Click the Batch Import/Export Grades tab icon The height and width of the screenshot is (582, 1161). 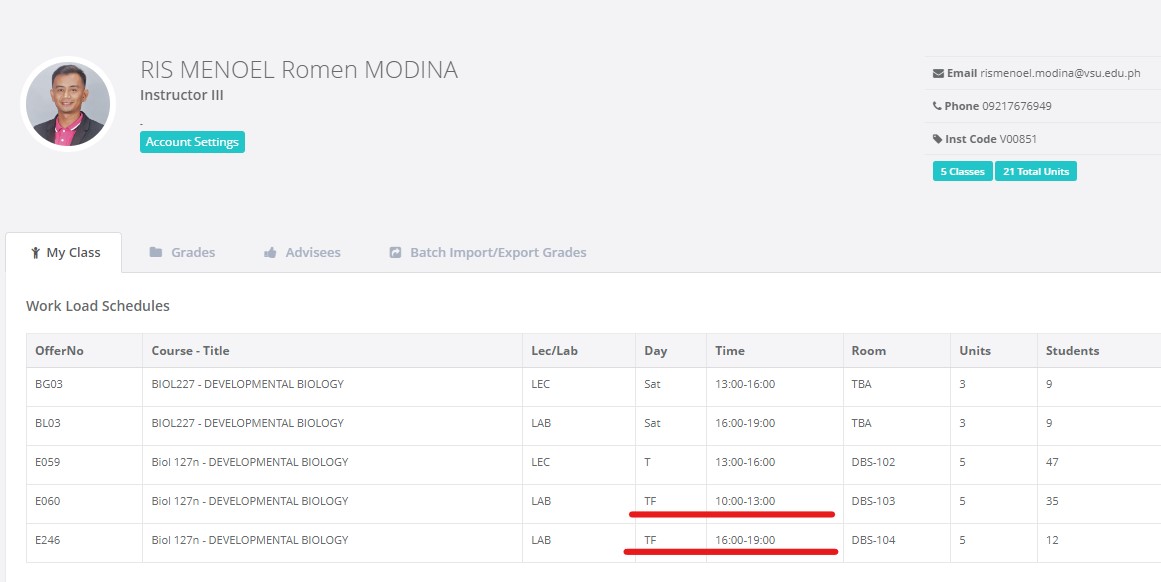395,253
